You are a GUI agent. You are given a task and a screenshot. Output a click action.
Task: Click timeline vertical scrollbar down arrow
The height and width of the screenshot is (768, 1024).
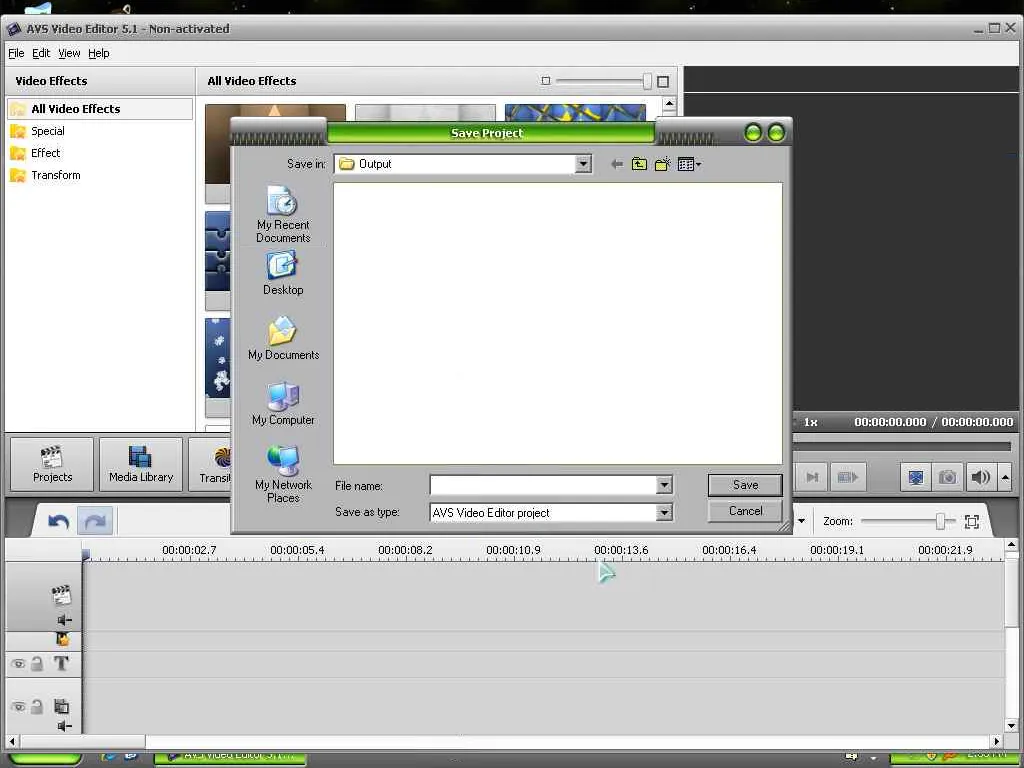click(x=1011, y=726)
